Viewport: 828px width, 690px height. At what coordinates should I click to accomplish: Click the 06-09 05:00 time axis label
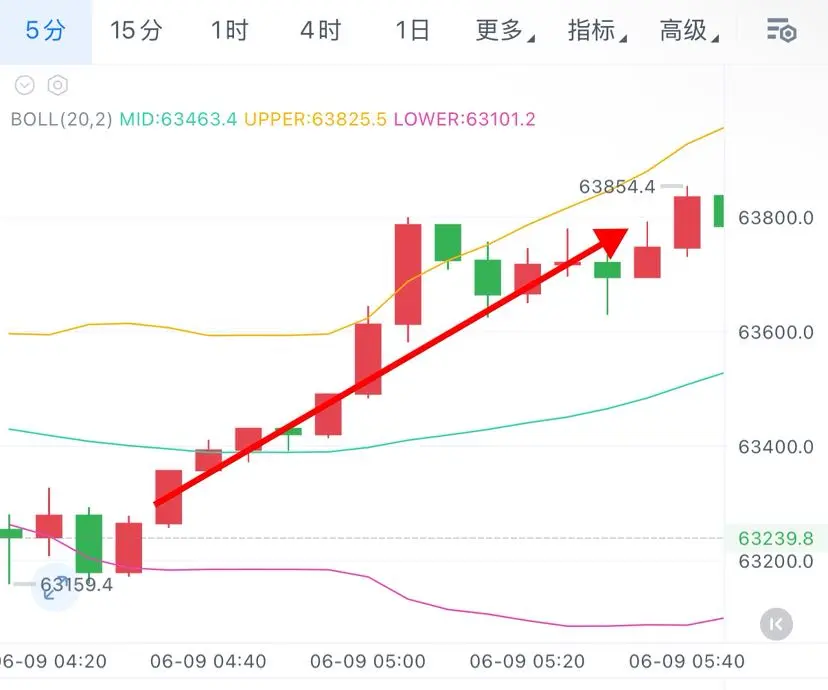[x=368, y=661]
